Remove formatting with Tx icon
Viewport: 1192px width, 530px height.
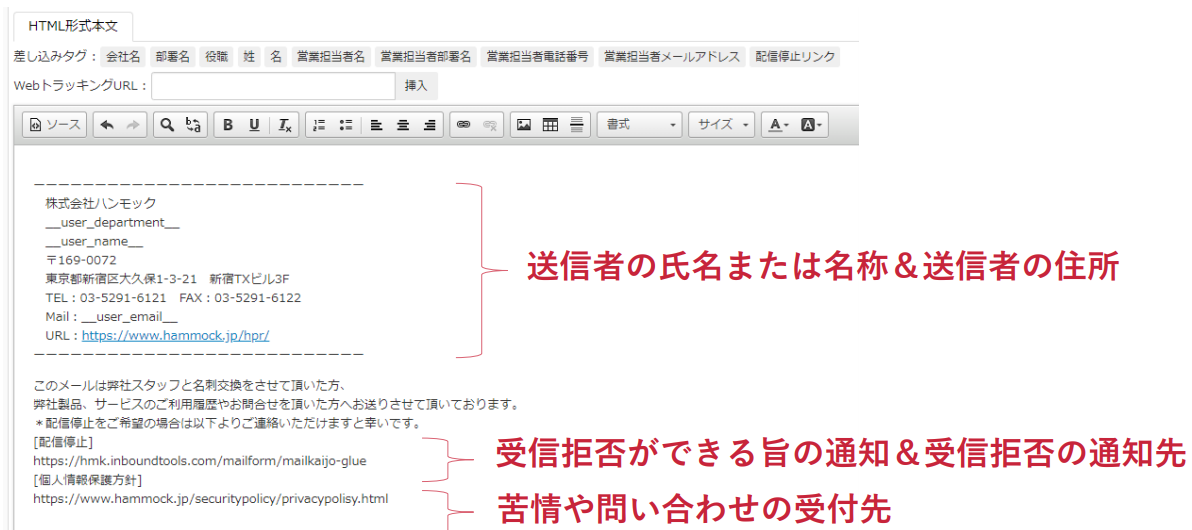point(284,125)
